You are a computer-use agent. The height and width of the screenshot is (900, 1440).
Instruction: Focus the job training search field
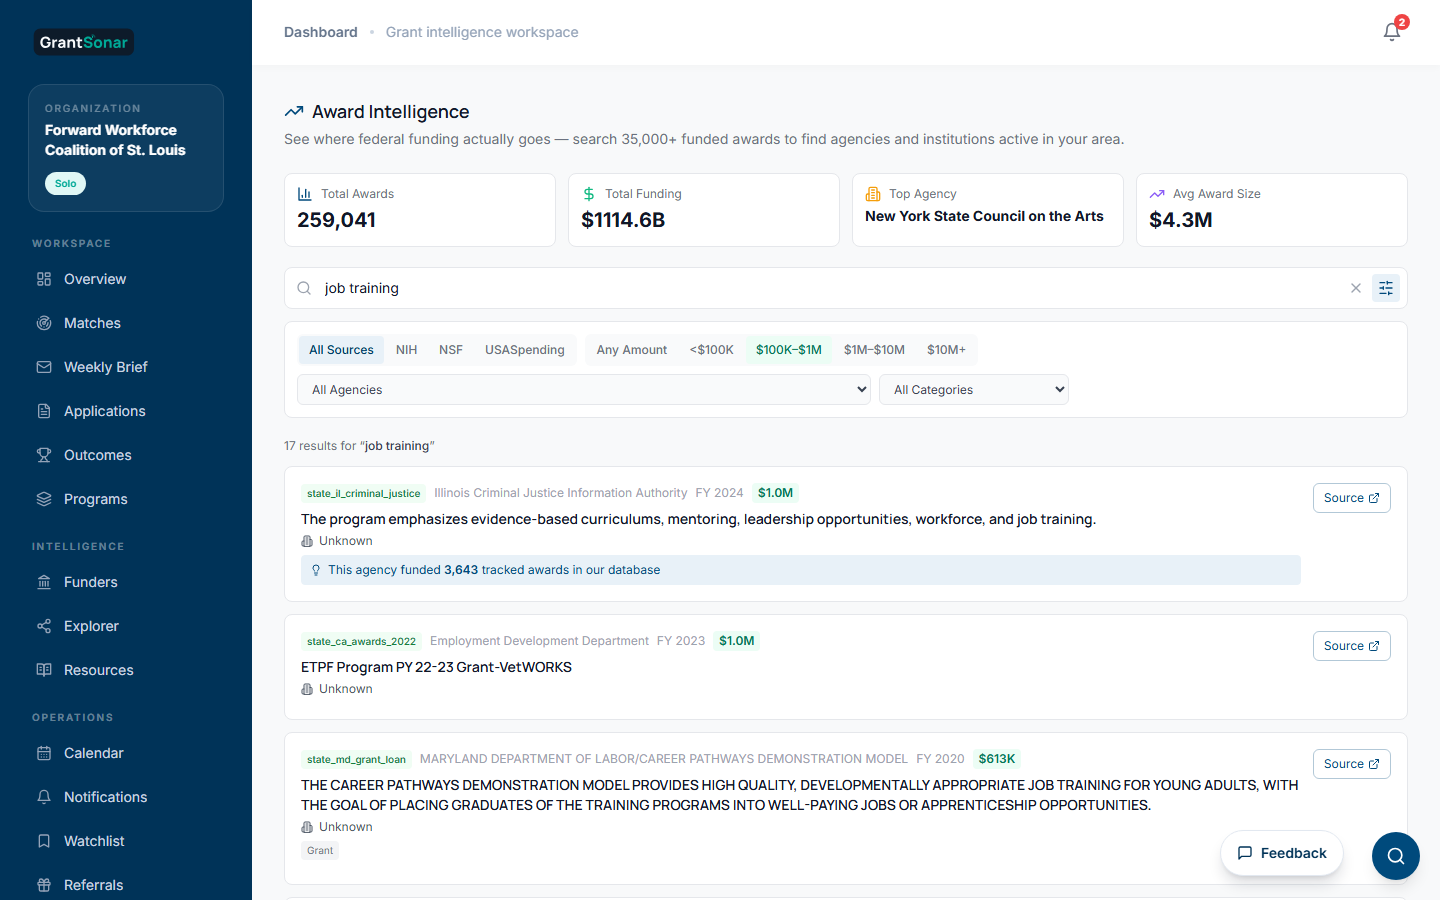click(832, 288)
